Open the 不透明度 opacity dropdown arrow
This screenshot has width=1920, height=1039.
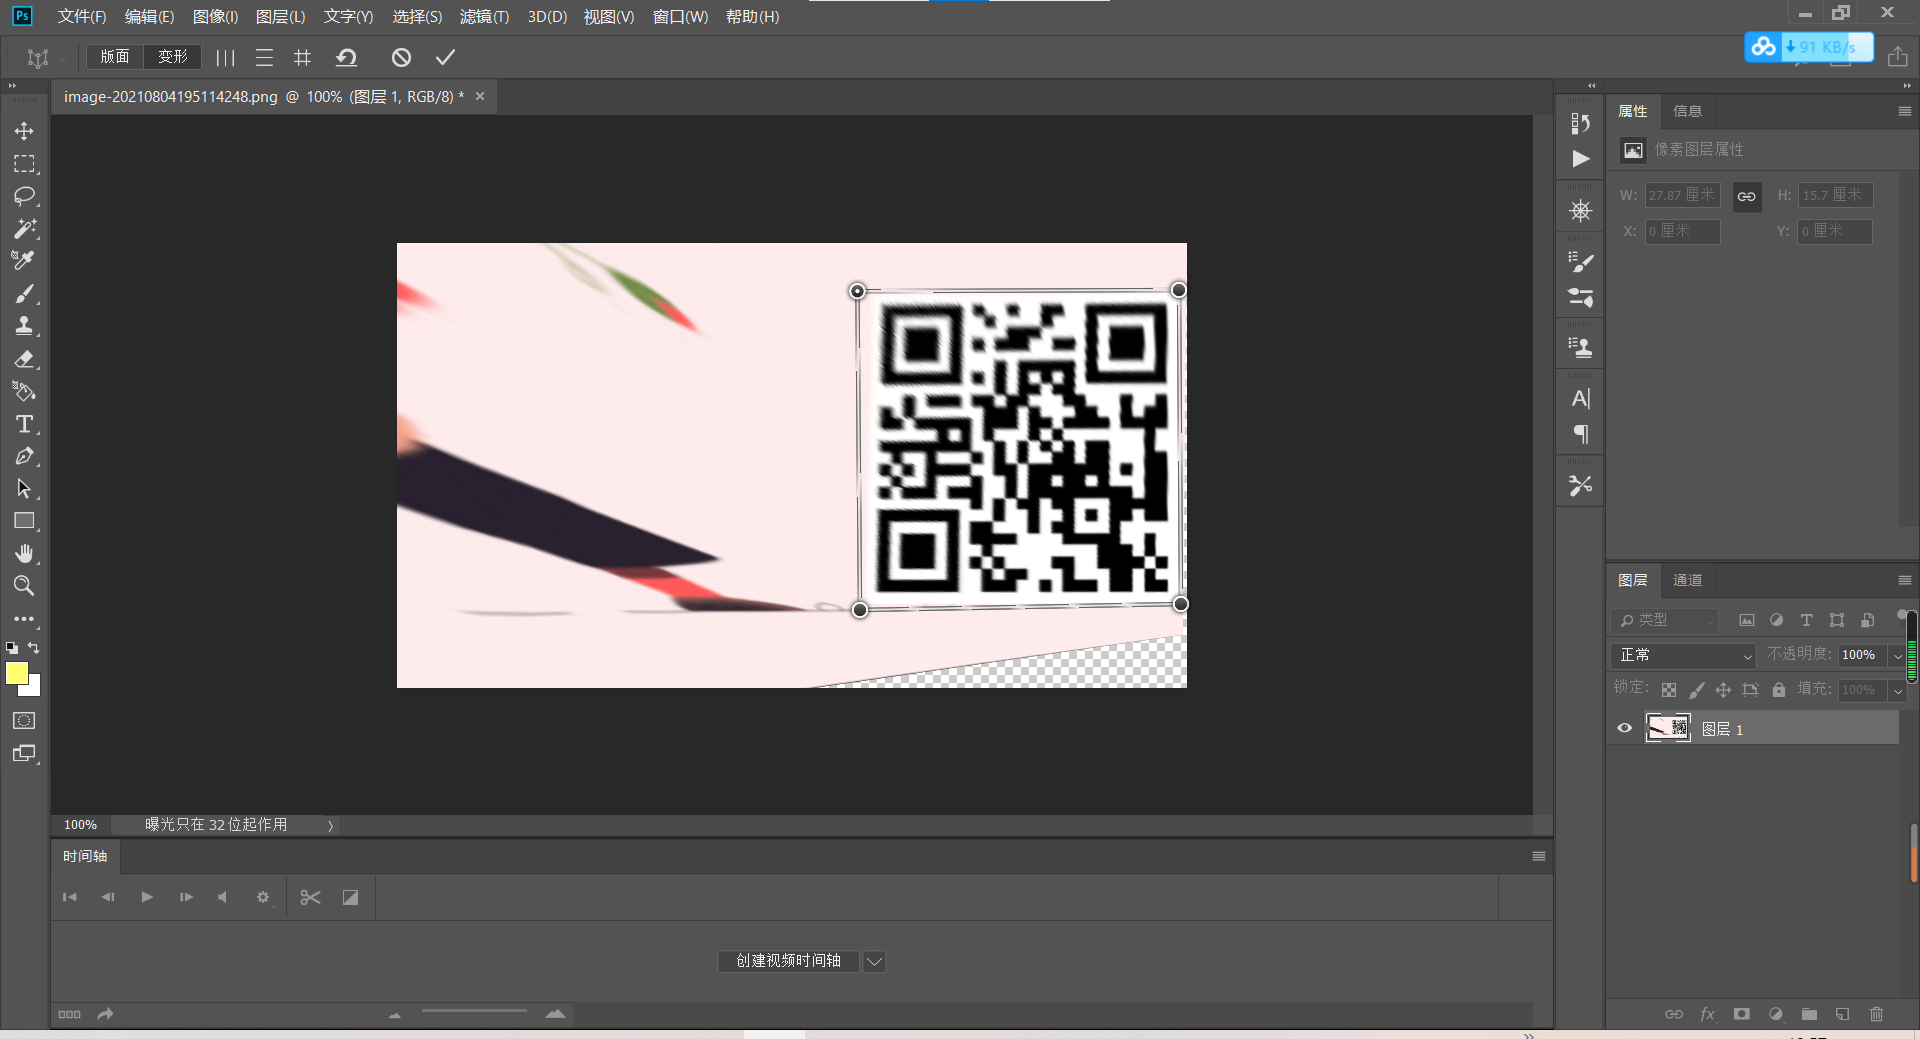[1897, 655]
